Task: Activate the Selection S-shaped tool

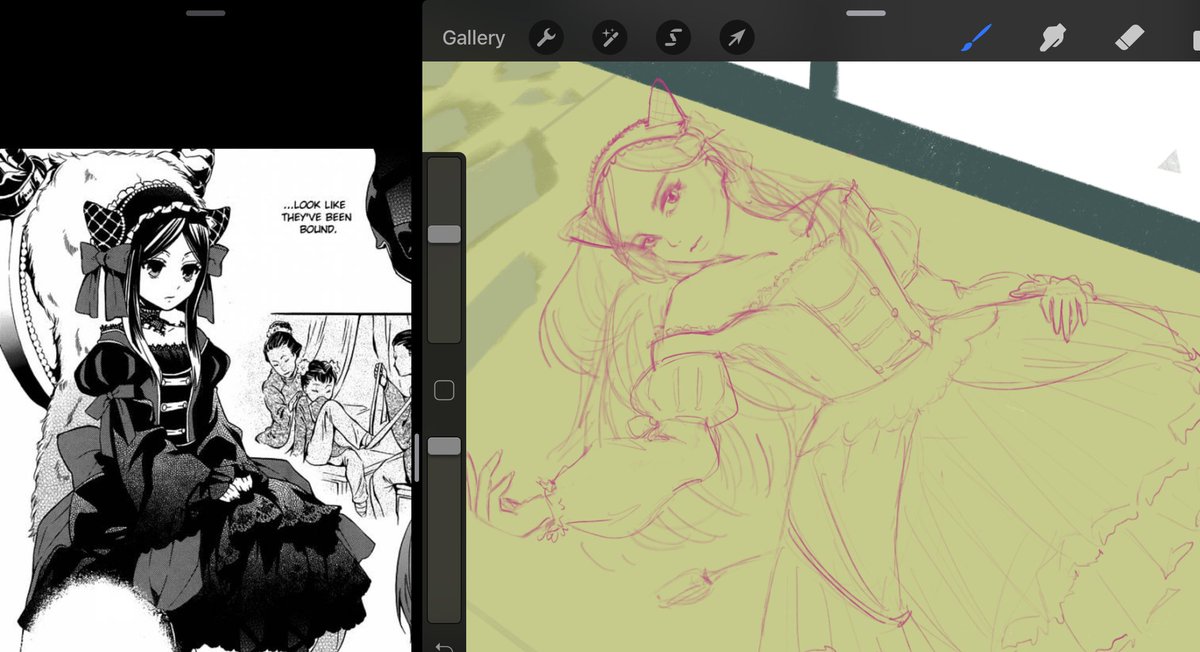Action: pyautogui.click(x=673, y=38)
